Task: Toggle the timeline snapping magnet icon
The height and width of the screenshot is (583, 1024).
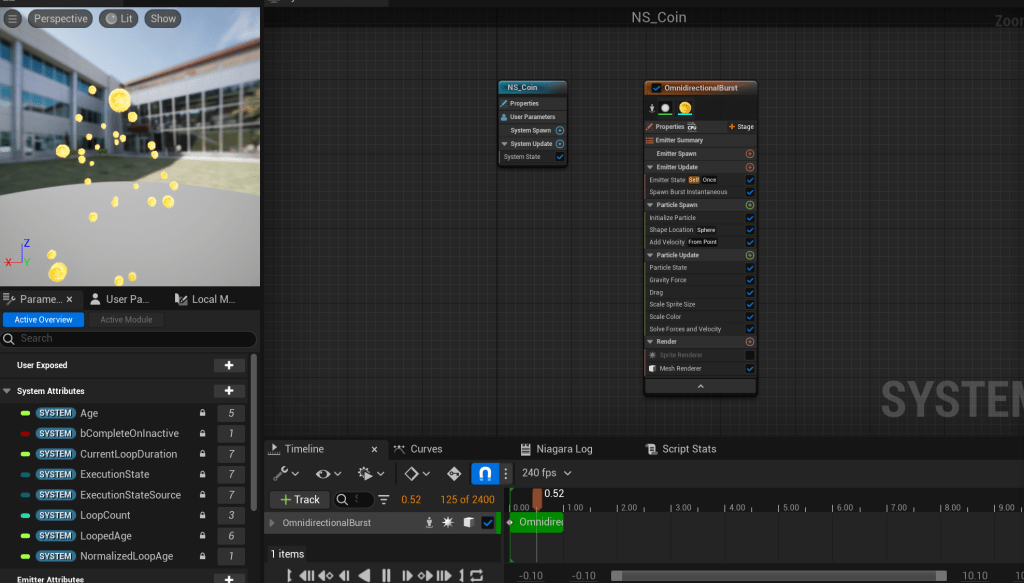Action: click(485, 473)
